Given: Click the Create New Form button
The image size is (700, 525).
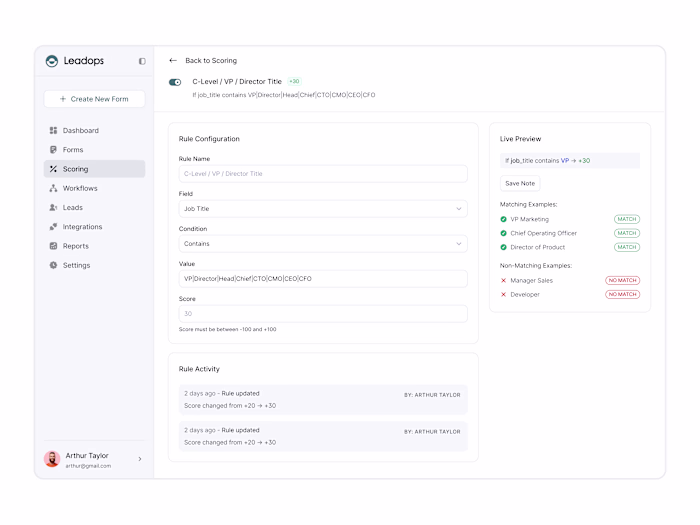Looking at the screenshot, I should [94, 99].
